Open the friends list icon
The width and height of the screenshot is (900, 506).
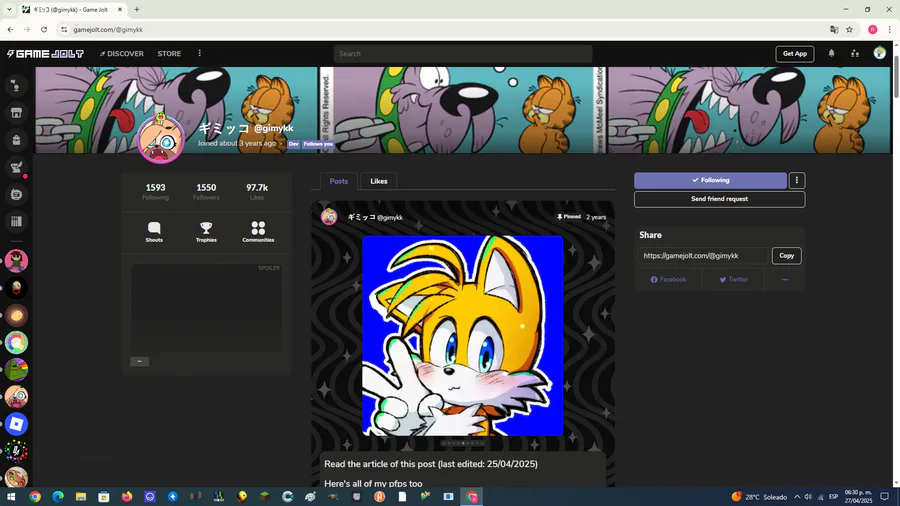point(855,53)
